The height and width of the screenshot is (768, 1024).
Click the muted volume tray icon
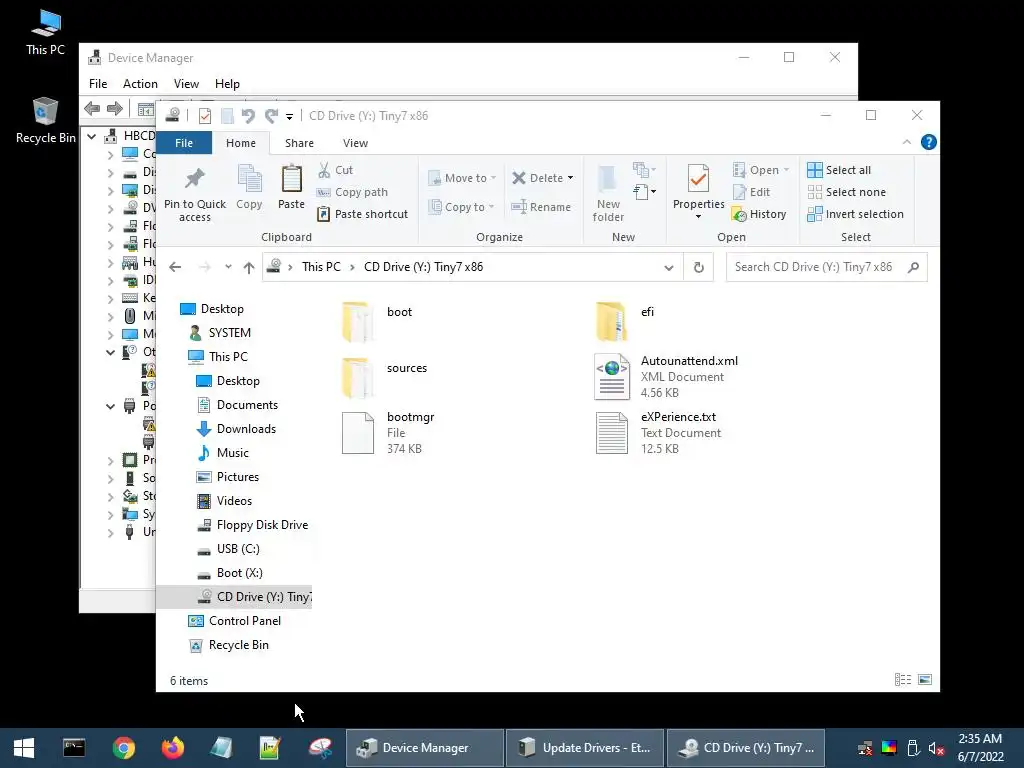pyautogui.click(x=937, y=748)
